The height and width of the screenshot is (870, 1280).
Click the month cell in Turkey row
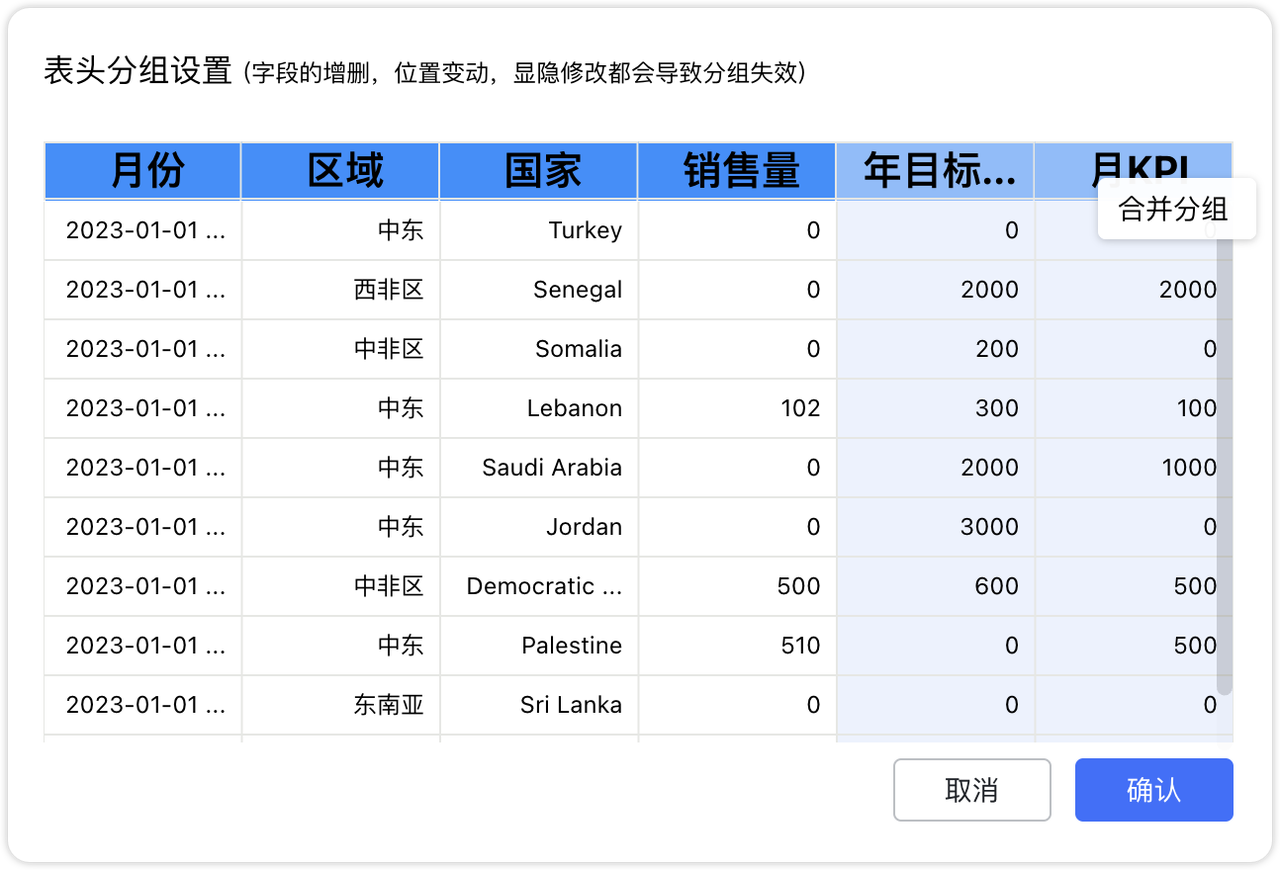pos(143,231)
